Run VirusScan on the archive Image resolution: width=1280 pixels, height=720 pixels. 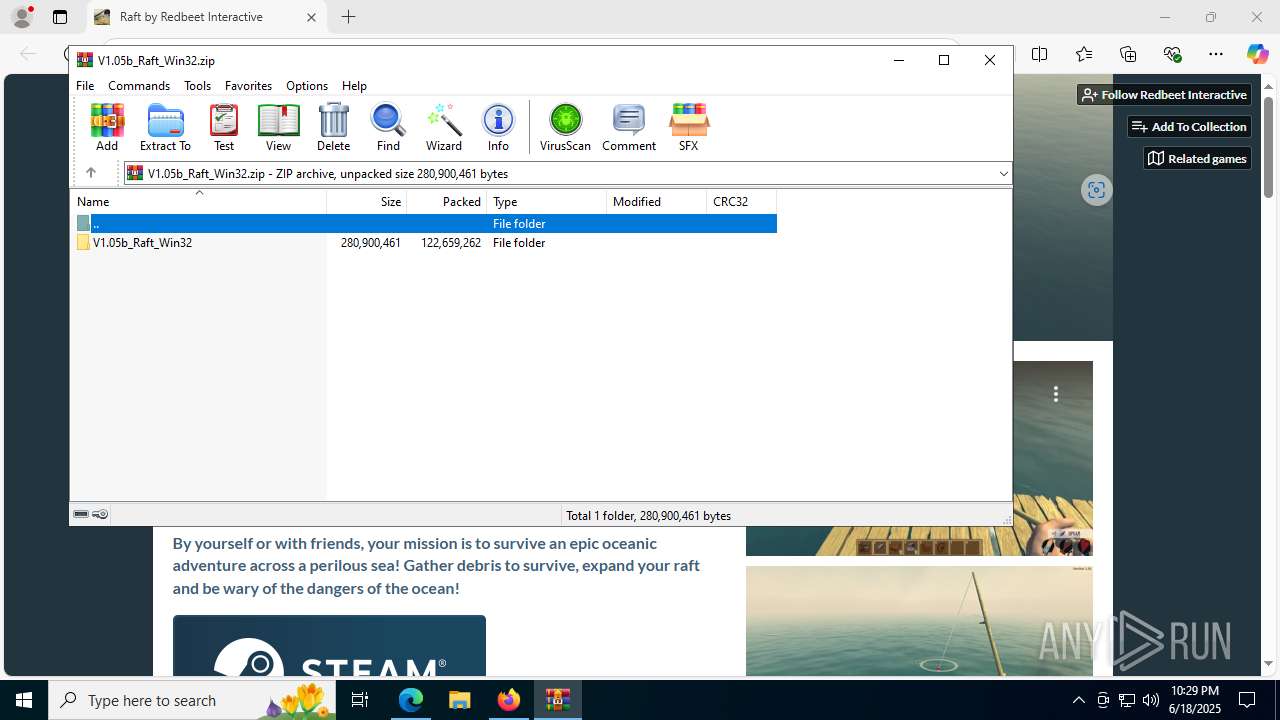[x=565, y=127]
